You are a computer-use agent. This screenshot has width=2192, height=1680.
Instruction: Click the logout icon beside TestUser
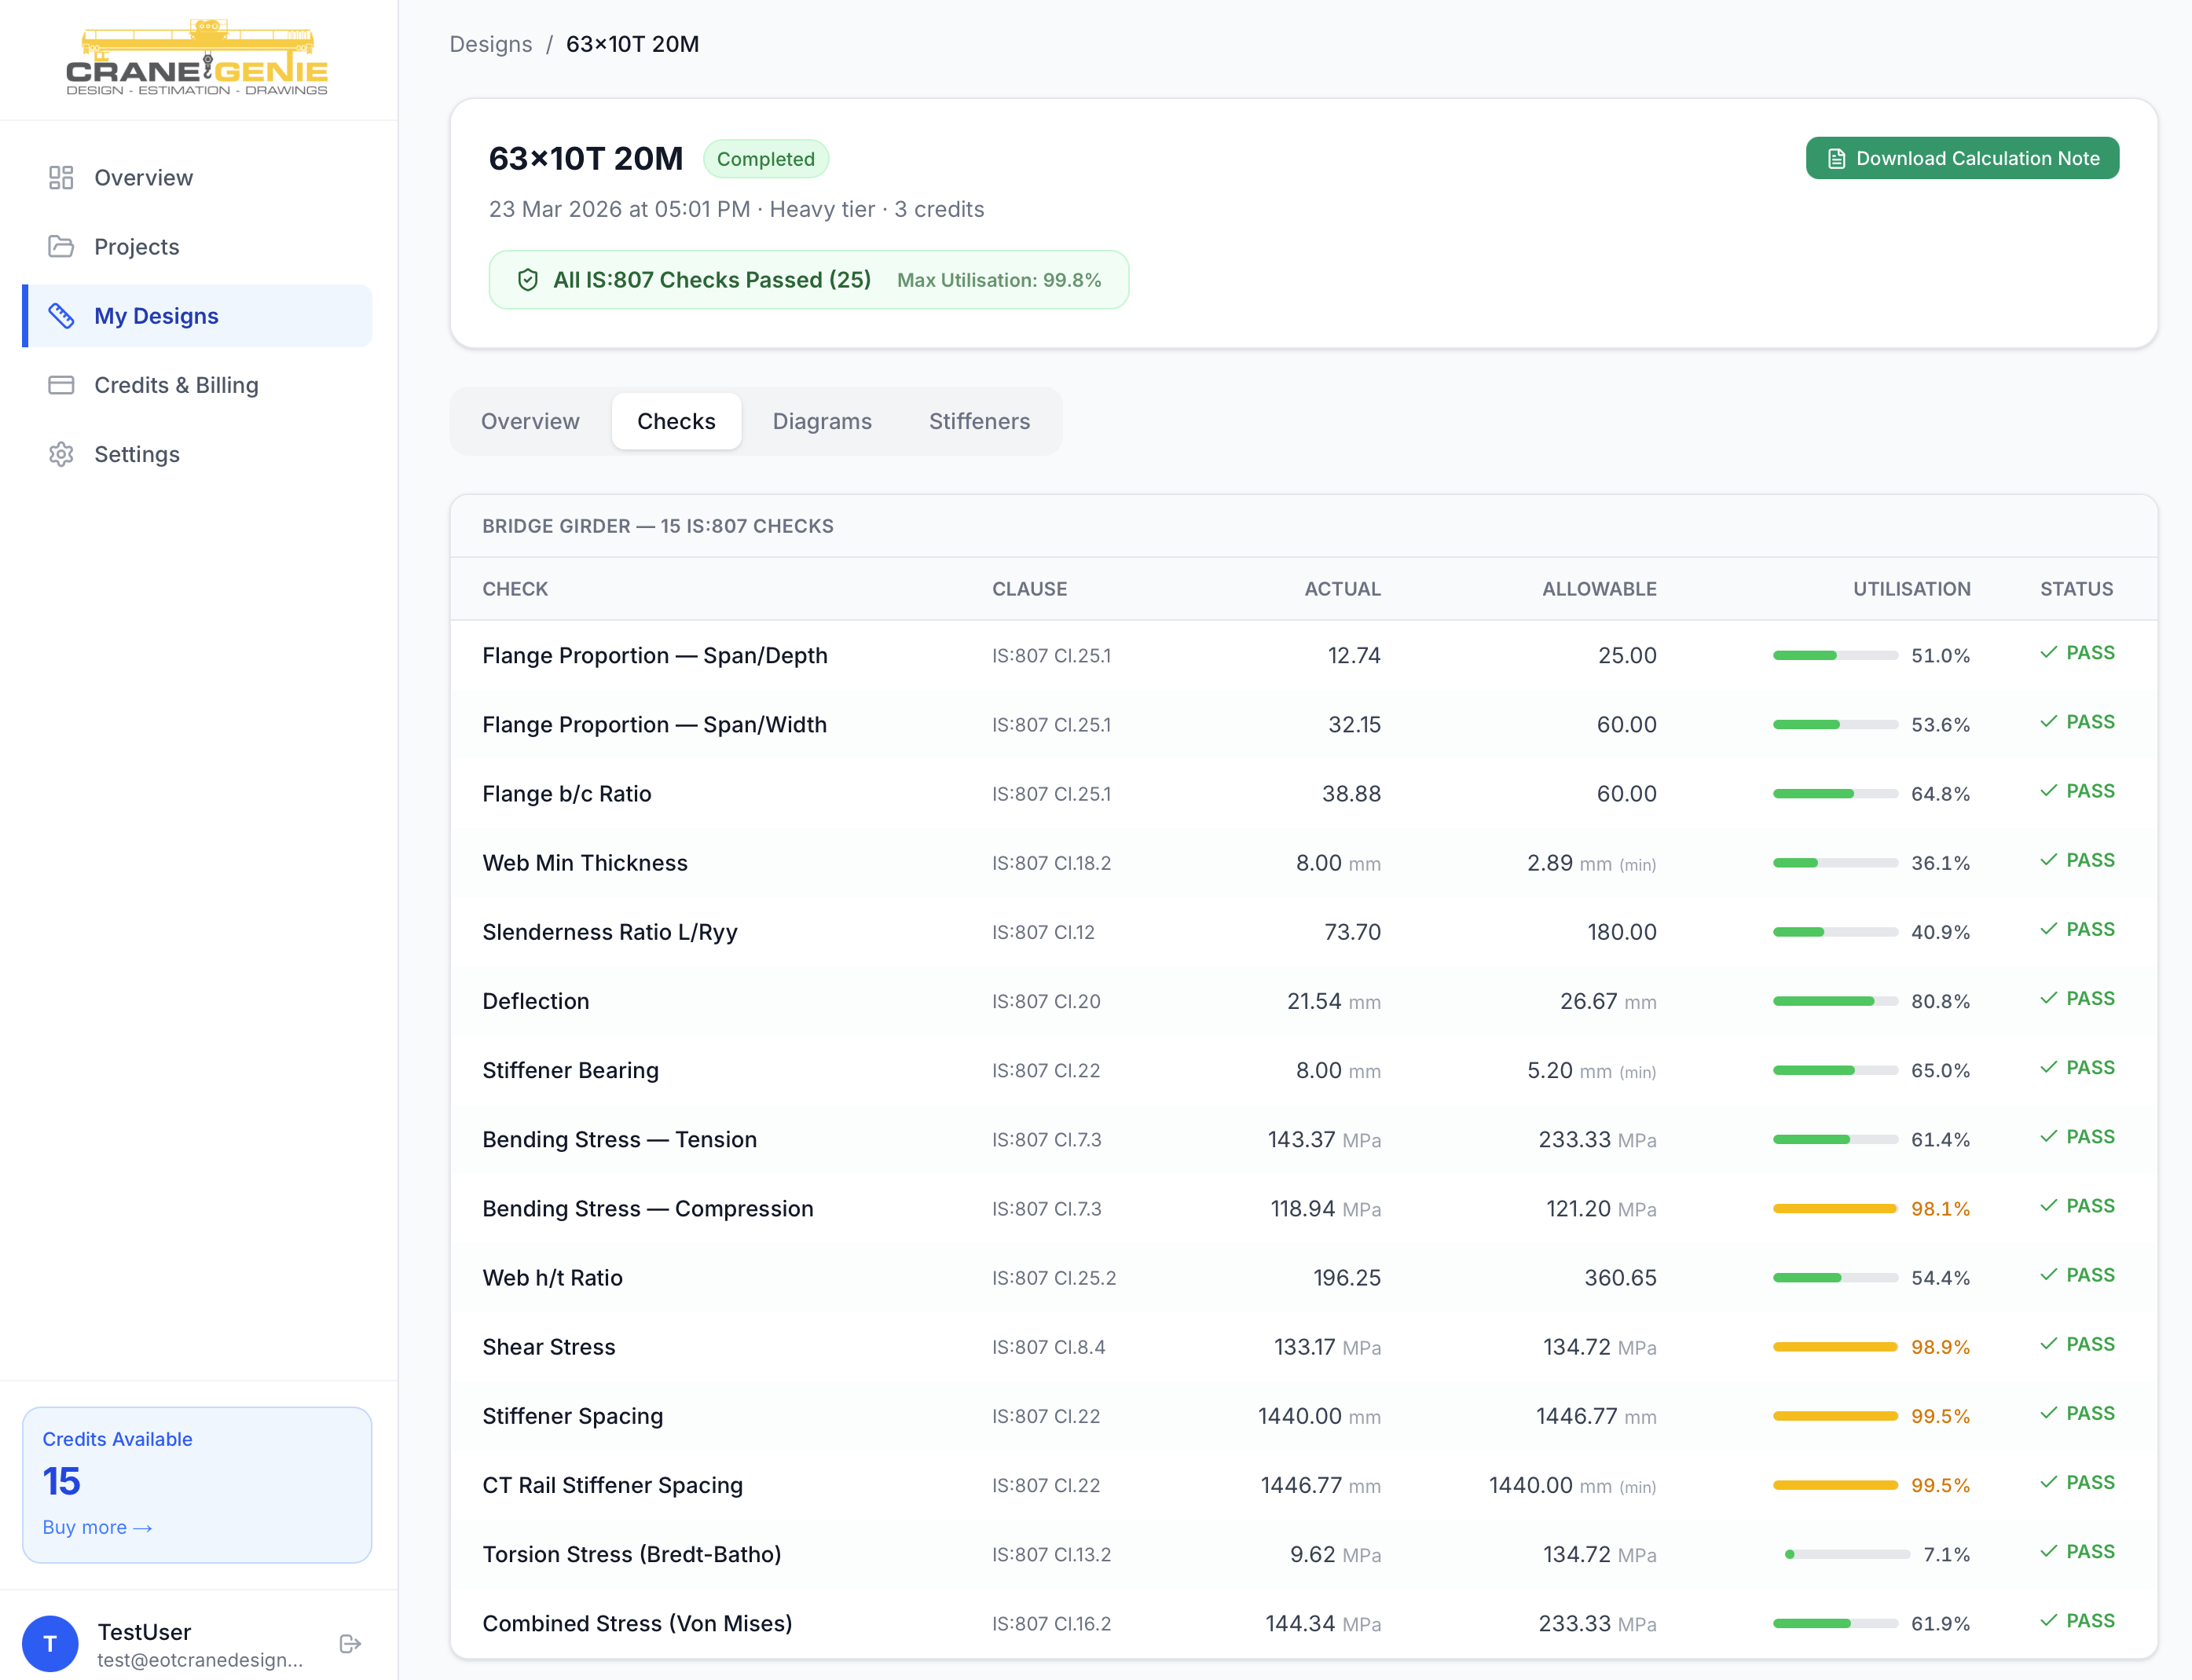(350, 1644)
